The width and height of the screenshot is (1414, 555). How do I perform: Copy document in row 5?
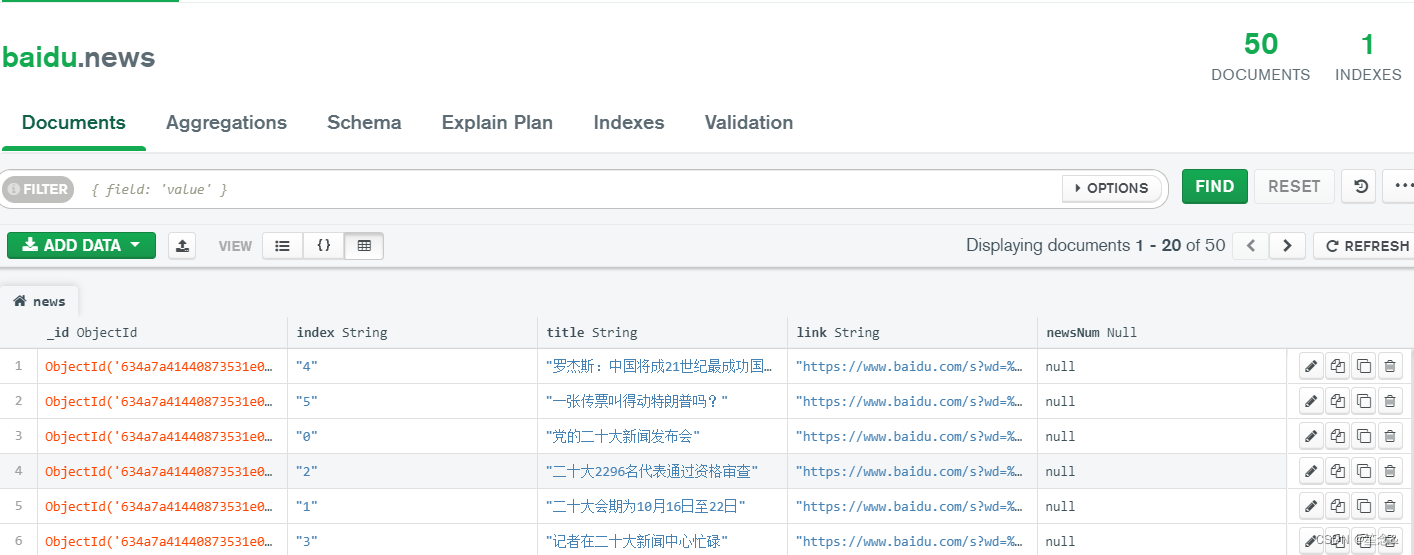coord(1337,506)
